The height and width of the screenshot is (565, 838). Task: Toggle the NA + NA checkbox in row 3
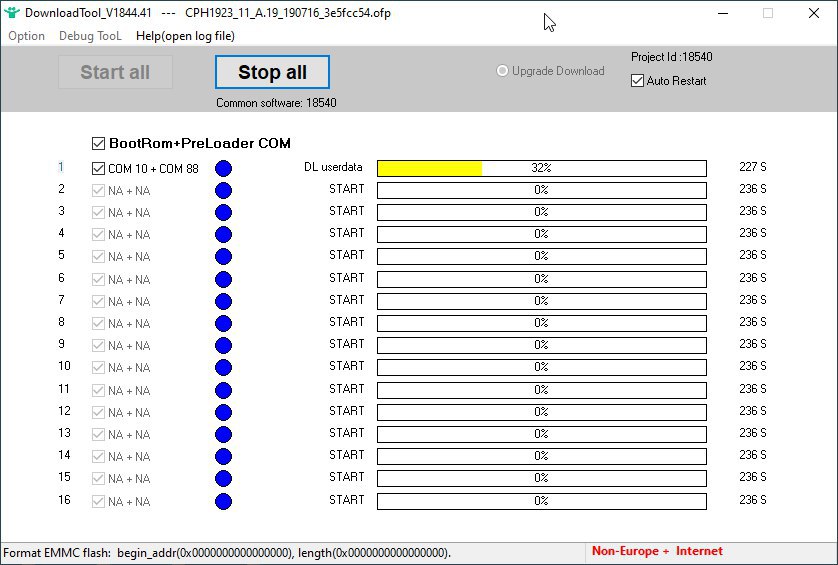coord(98,212)
